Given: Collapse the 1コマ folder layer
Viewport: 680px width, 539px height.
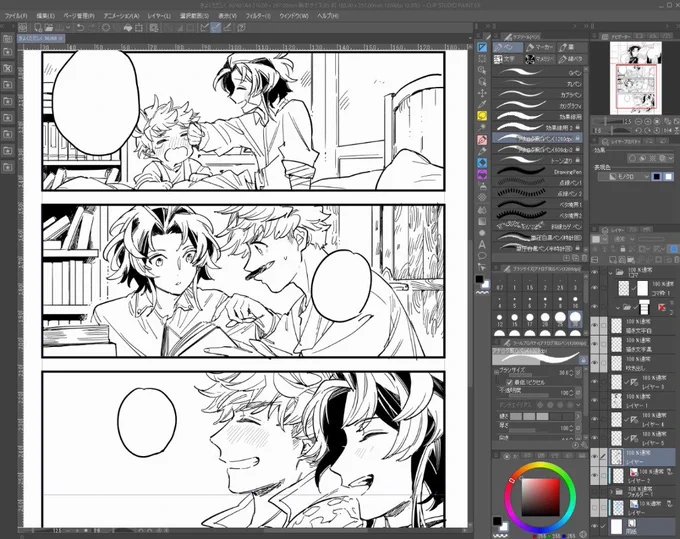Looking at the screenshot, I should tap(611, 272).
